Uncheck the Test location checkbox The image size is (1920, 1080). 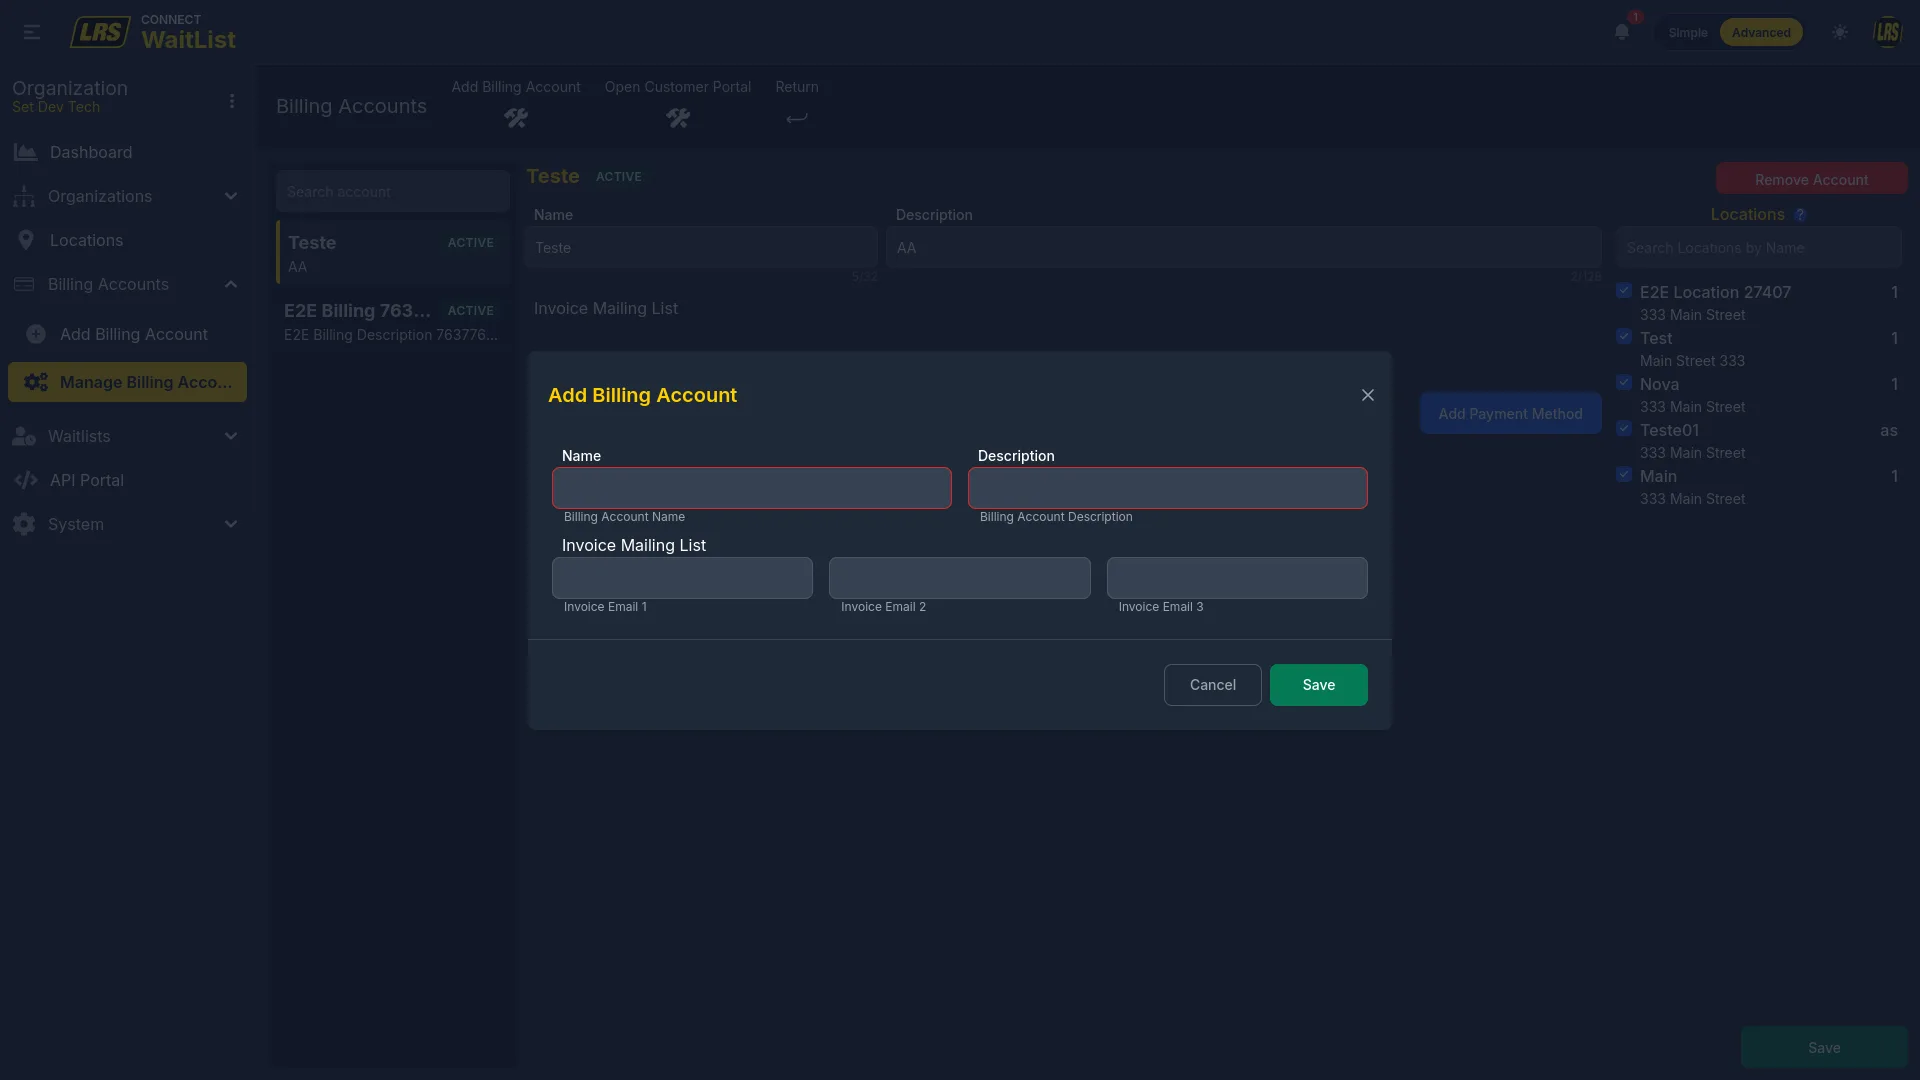click(1624, 337)
